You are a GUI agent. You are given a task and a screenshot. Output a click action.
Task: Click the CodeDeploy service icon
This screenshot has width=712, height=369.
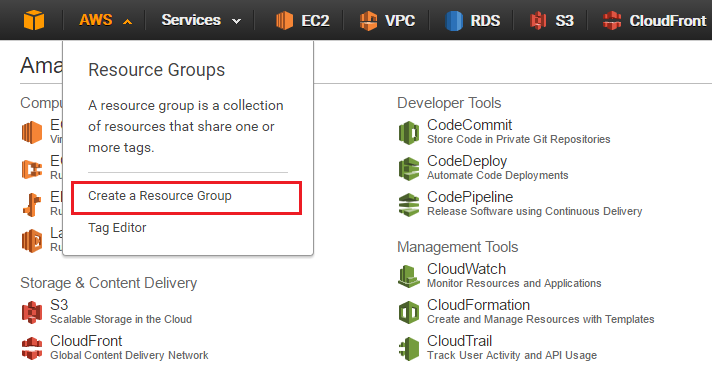click(x=409, y=168)
